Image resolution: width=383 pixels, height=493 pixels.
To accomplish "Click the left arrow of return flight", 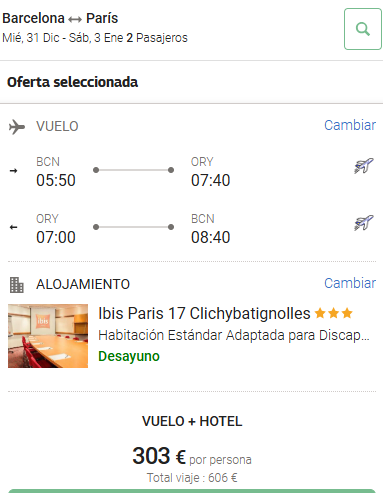I will click(x=13, y=227).
